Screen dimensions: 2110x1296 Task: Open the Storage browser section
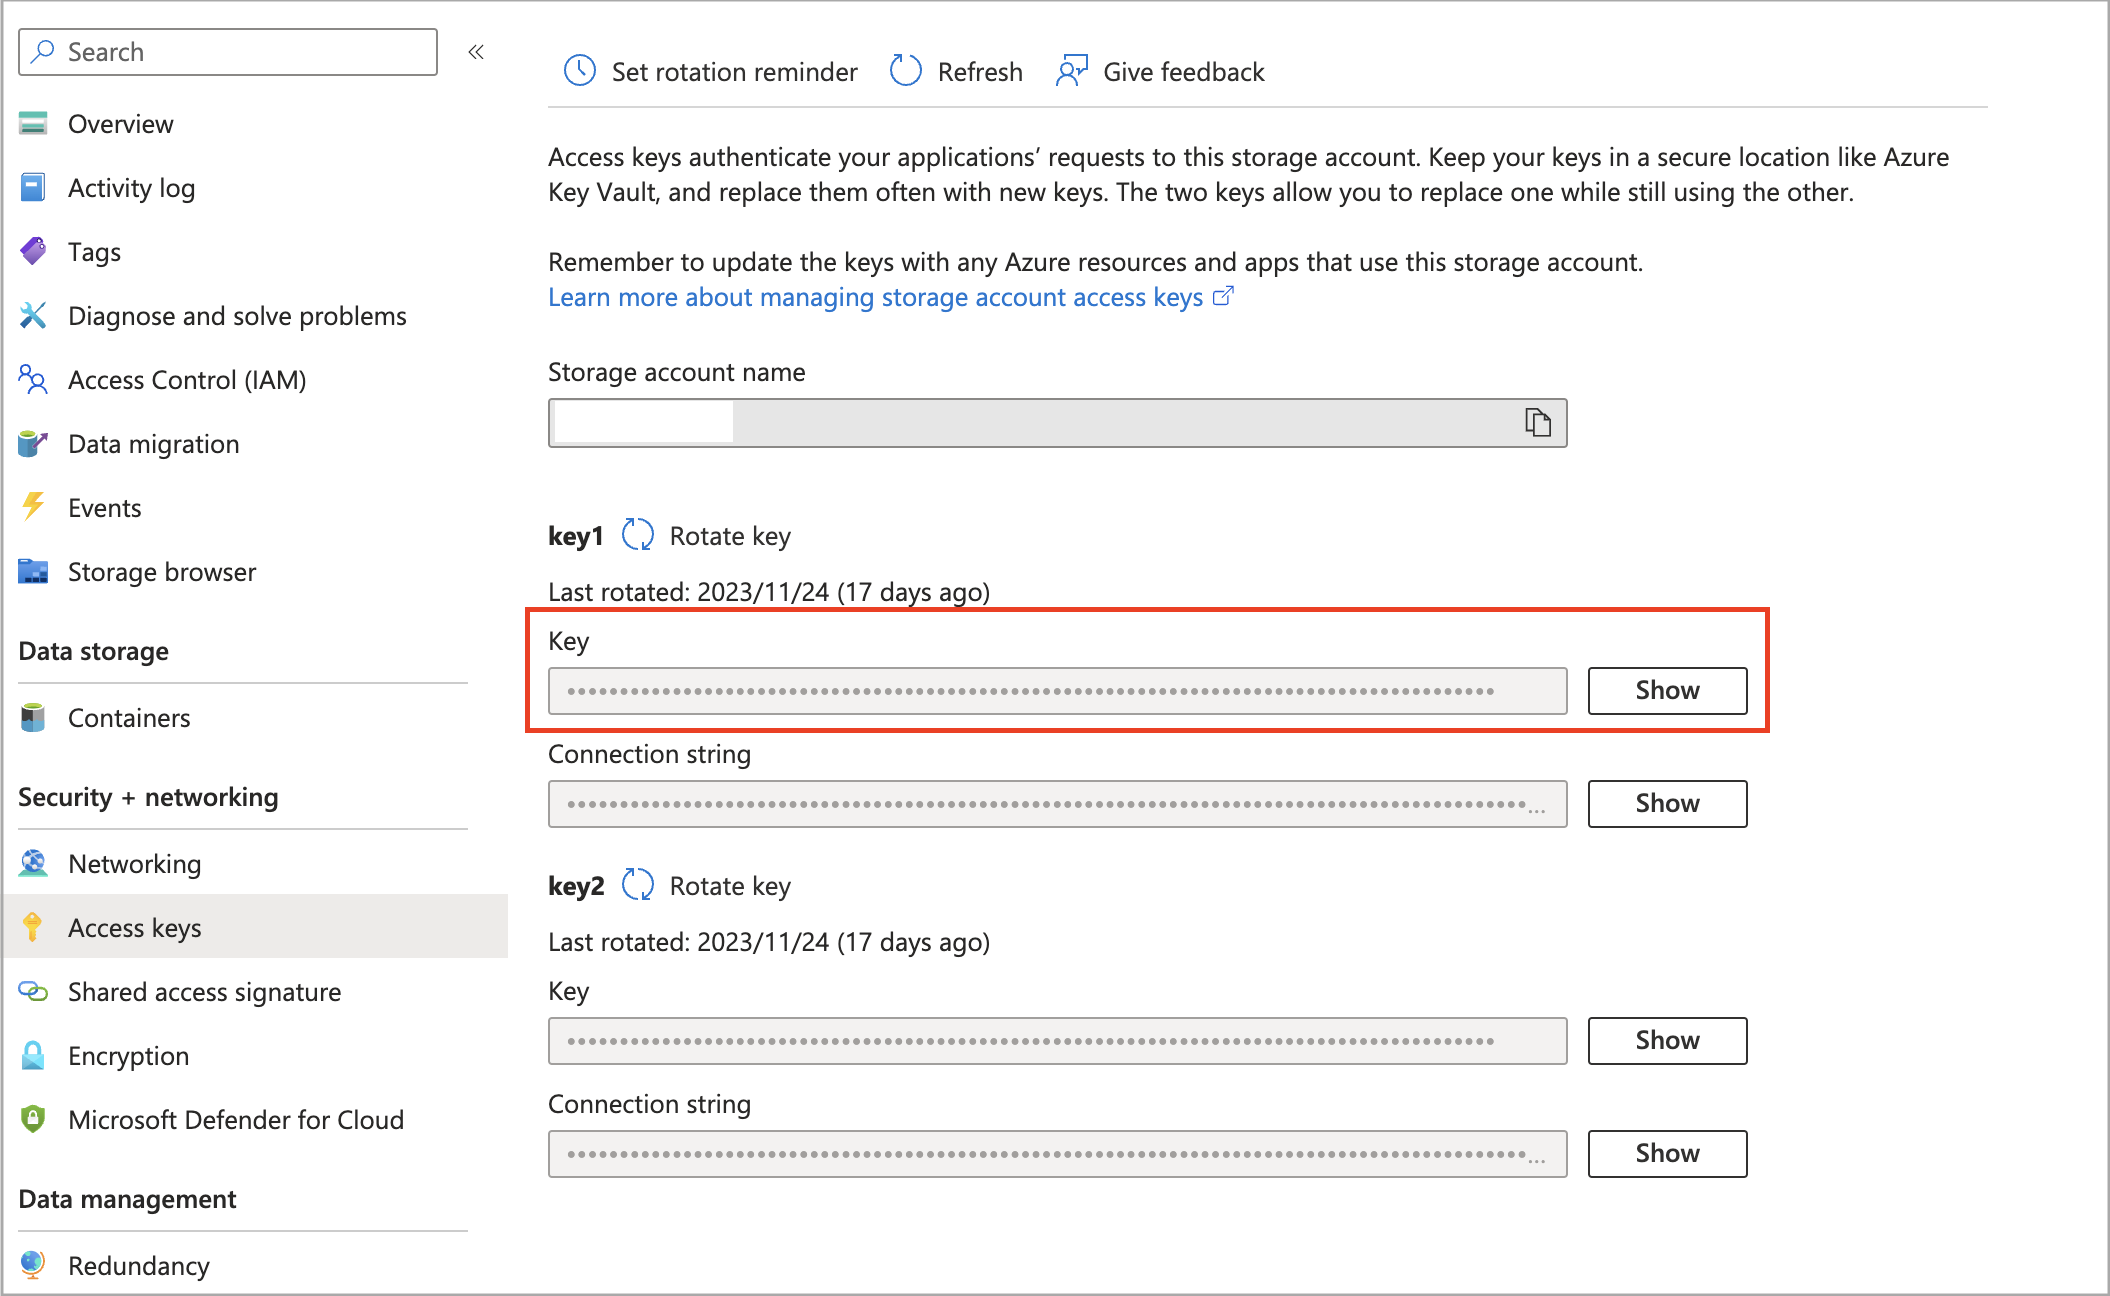pyautogui.click(x=161, y=571)
